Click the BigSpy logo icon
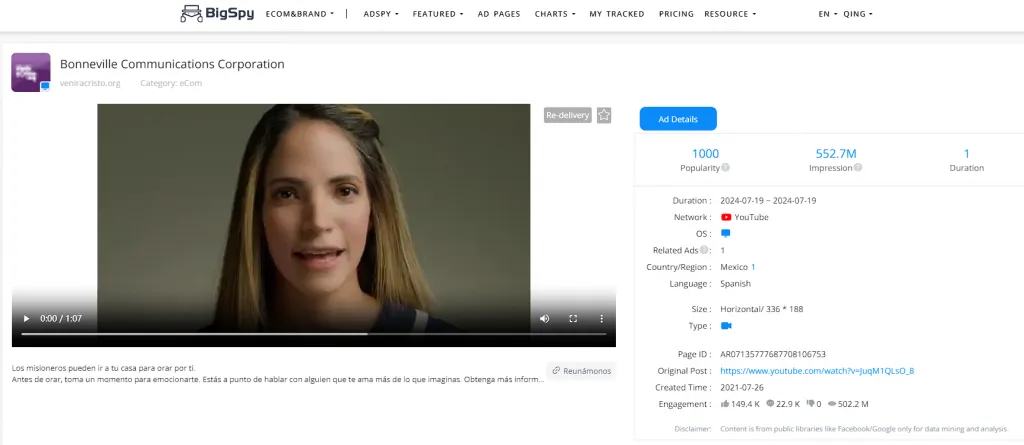Image resolution: width=1024 pixels, height=445 pixels. [x=191, y=14]
